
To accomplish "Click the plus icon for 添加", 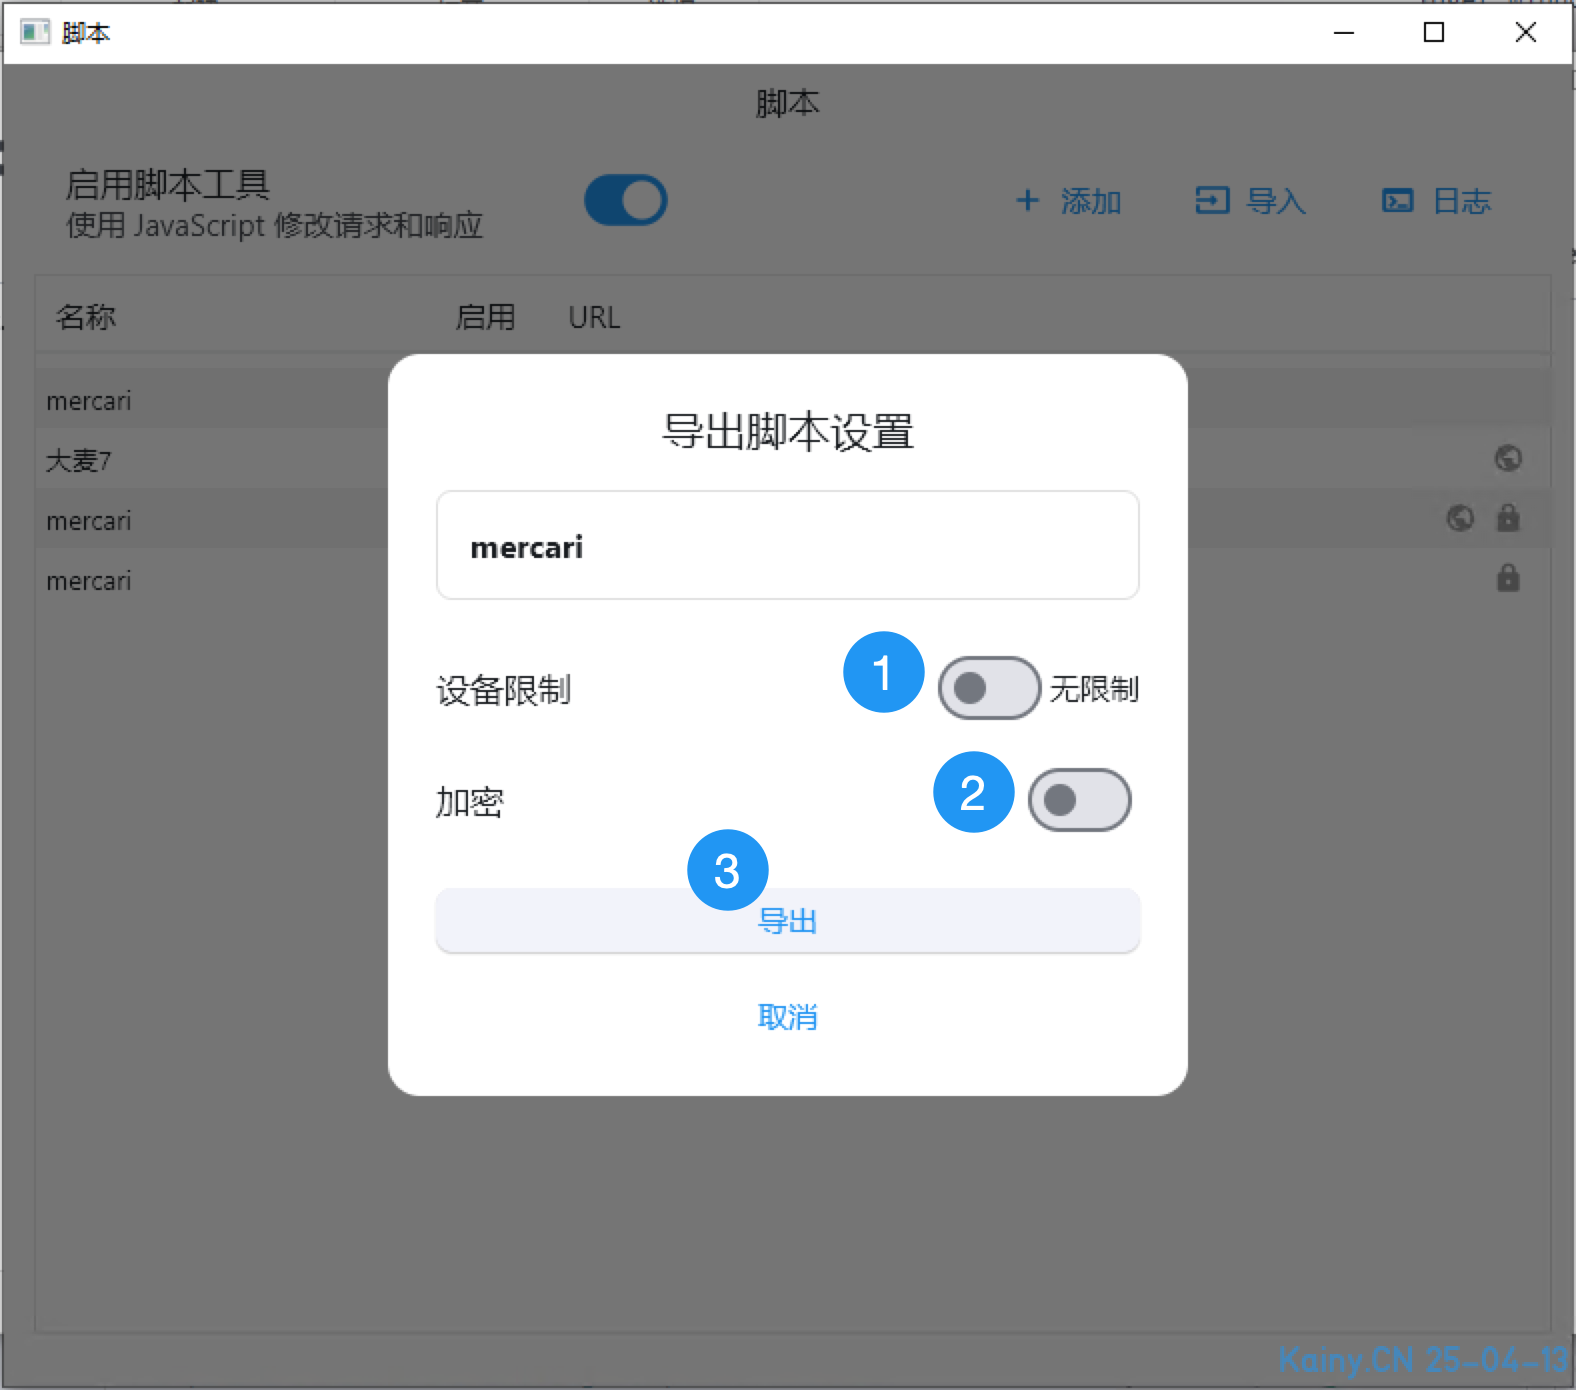I will 1027,201.
